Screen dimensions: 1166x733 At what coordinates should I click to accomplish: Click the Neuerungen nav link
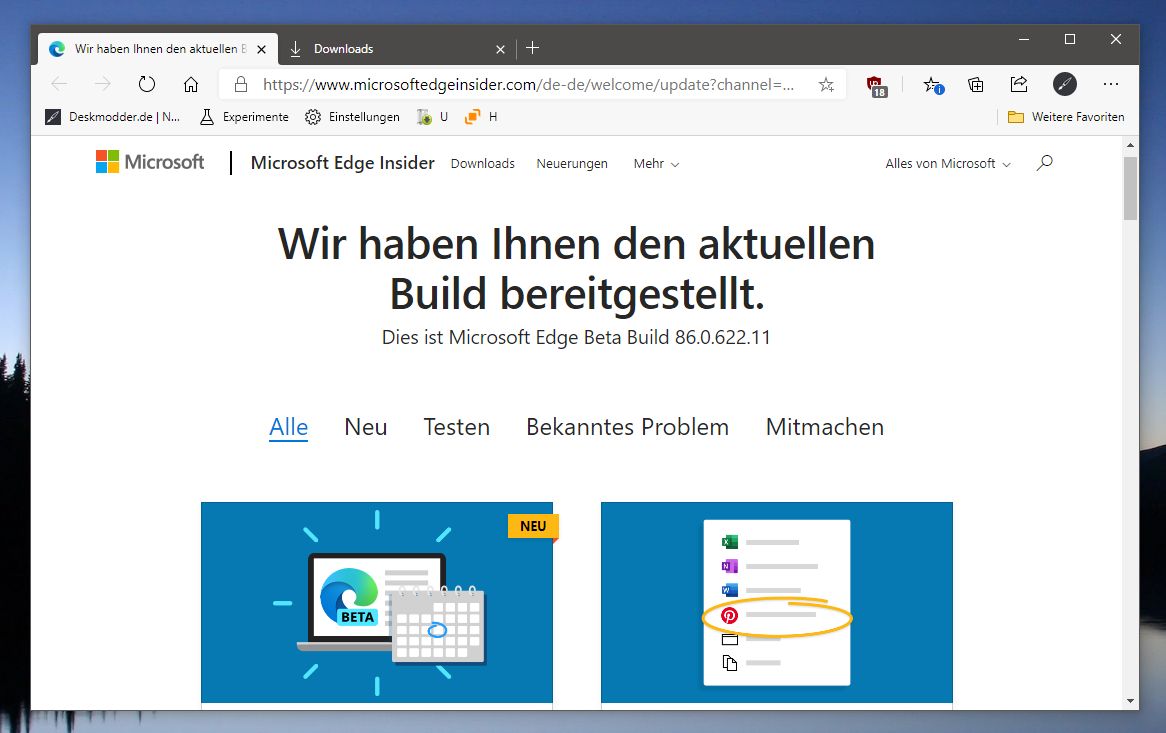[572, 164]
